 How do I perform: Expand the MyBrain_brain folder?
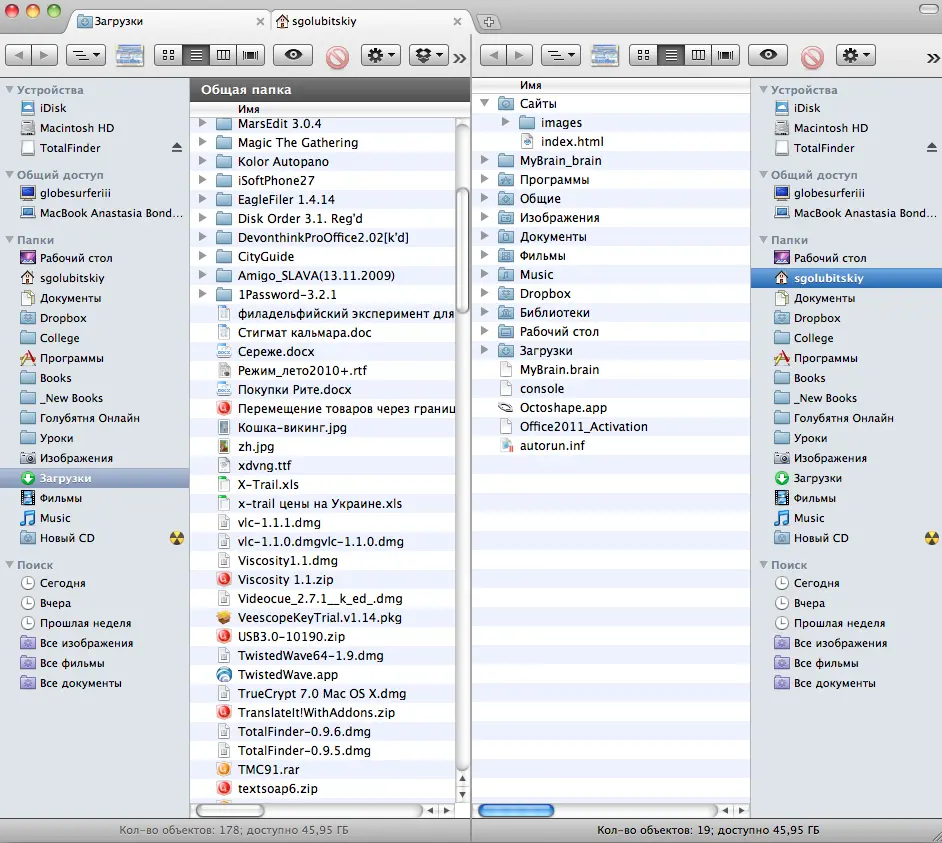pos(485,160)
